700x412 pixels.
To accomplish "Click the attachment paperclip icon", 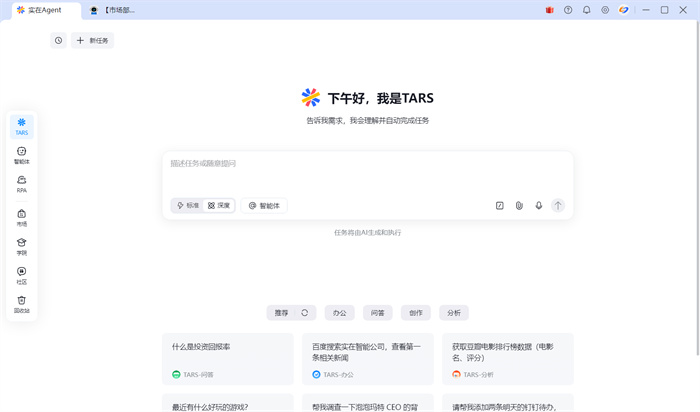I will point(519,205).
